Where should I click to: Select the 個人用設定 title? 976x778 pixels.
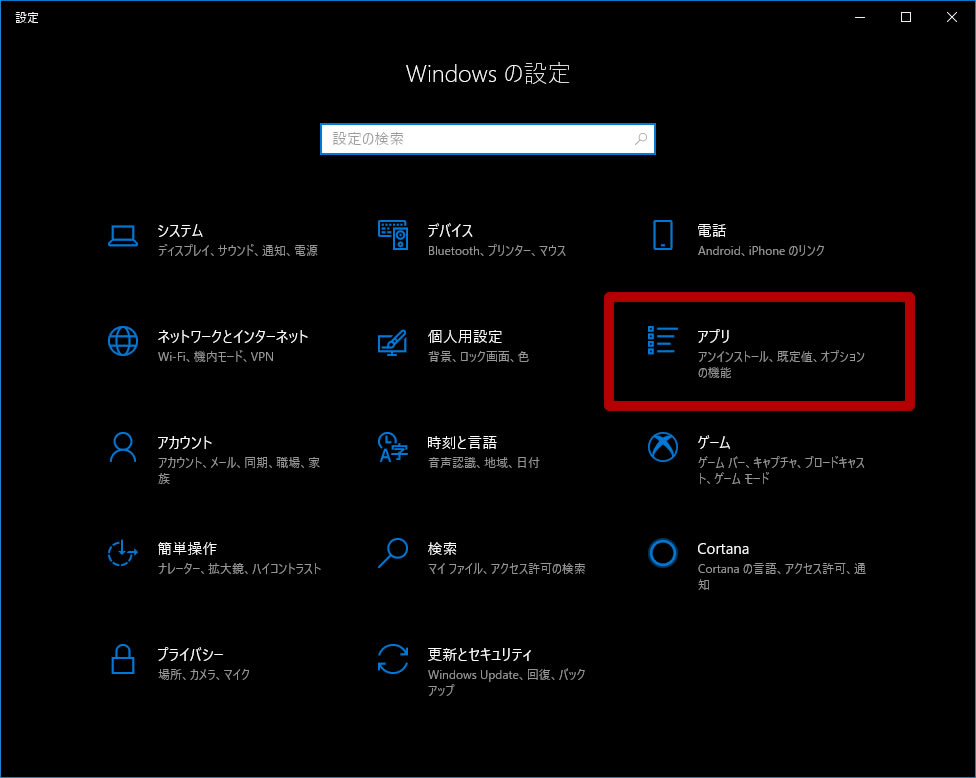click(x=465, y=337)
